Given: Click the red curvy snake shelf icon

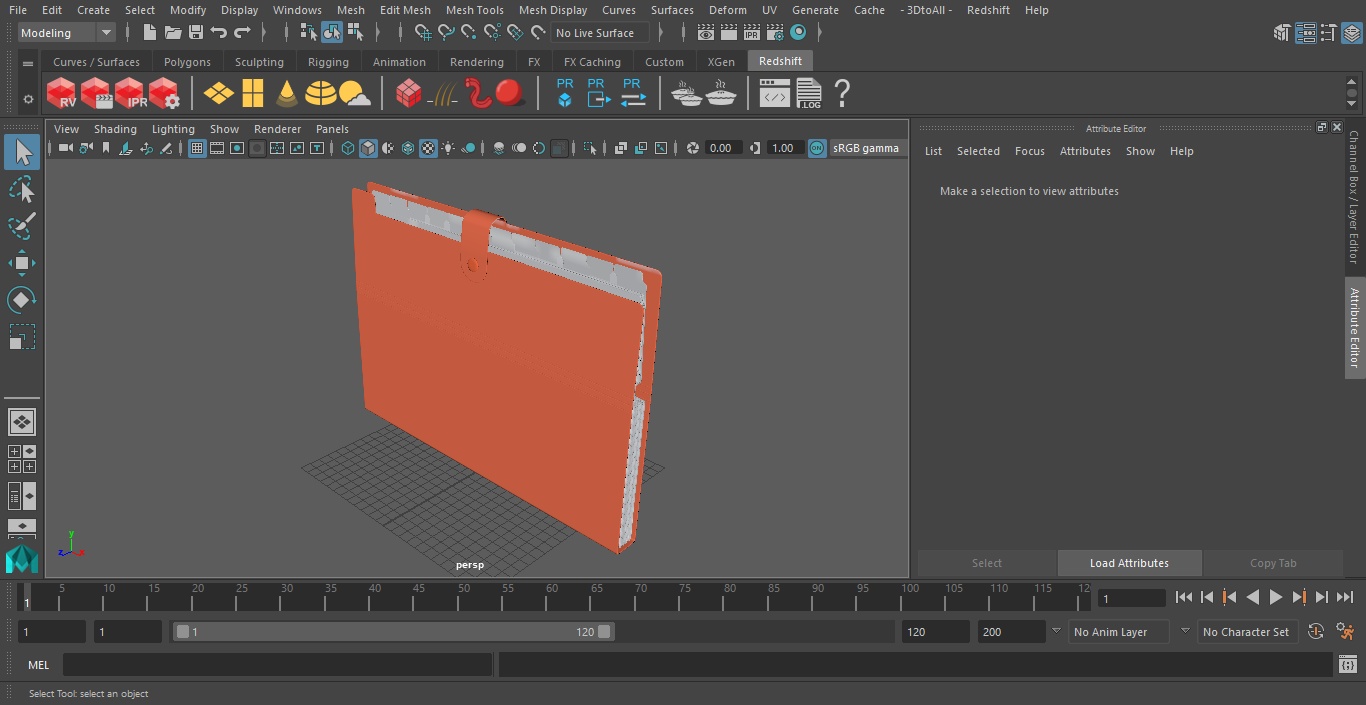Looking at the screenshot, I should point(479,94).
